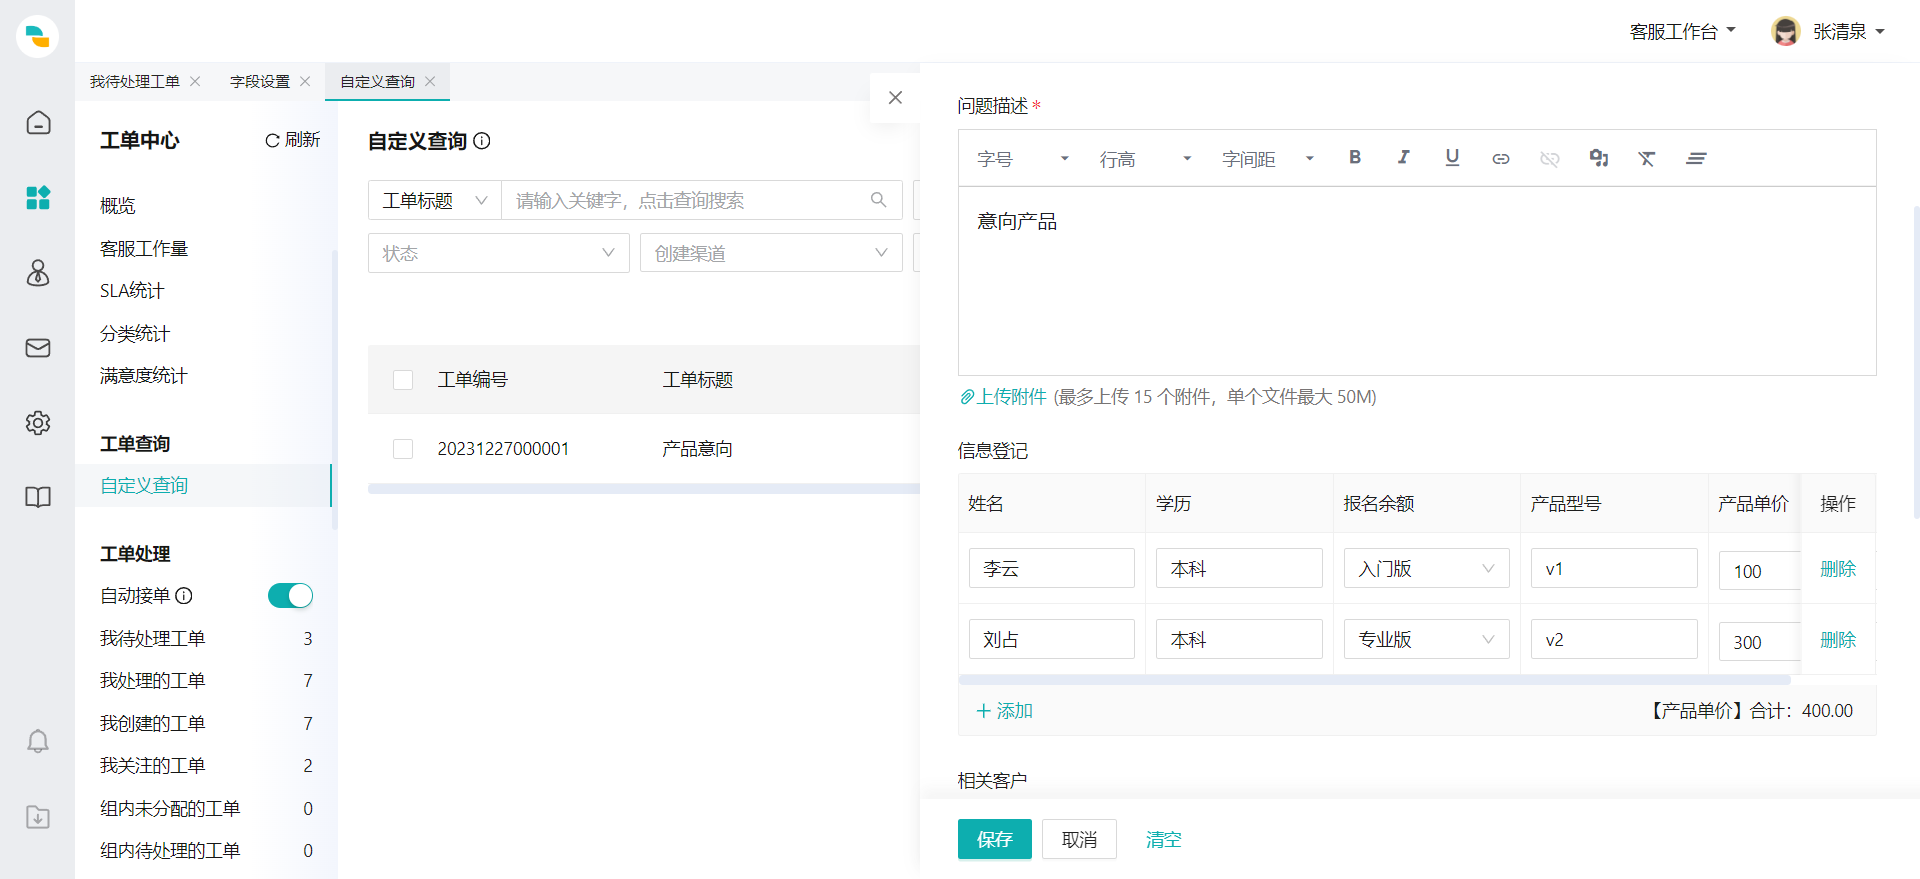Click the 产品型号 field containing v1
This screenshot has width=1920, height=879.
point(1614,568)
